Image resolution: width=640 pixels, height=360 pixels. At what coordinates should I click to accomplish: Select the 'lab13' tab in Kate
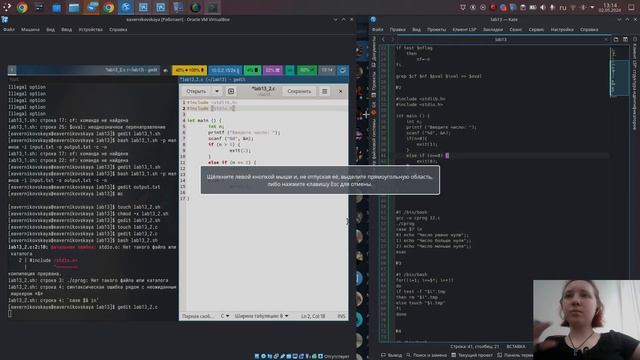[x=500, y=40]
